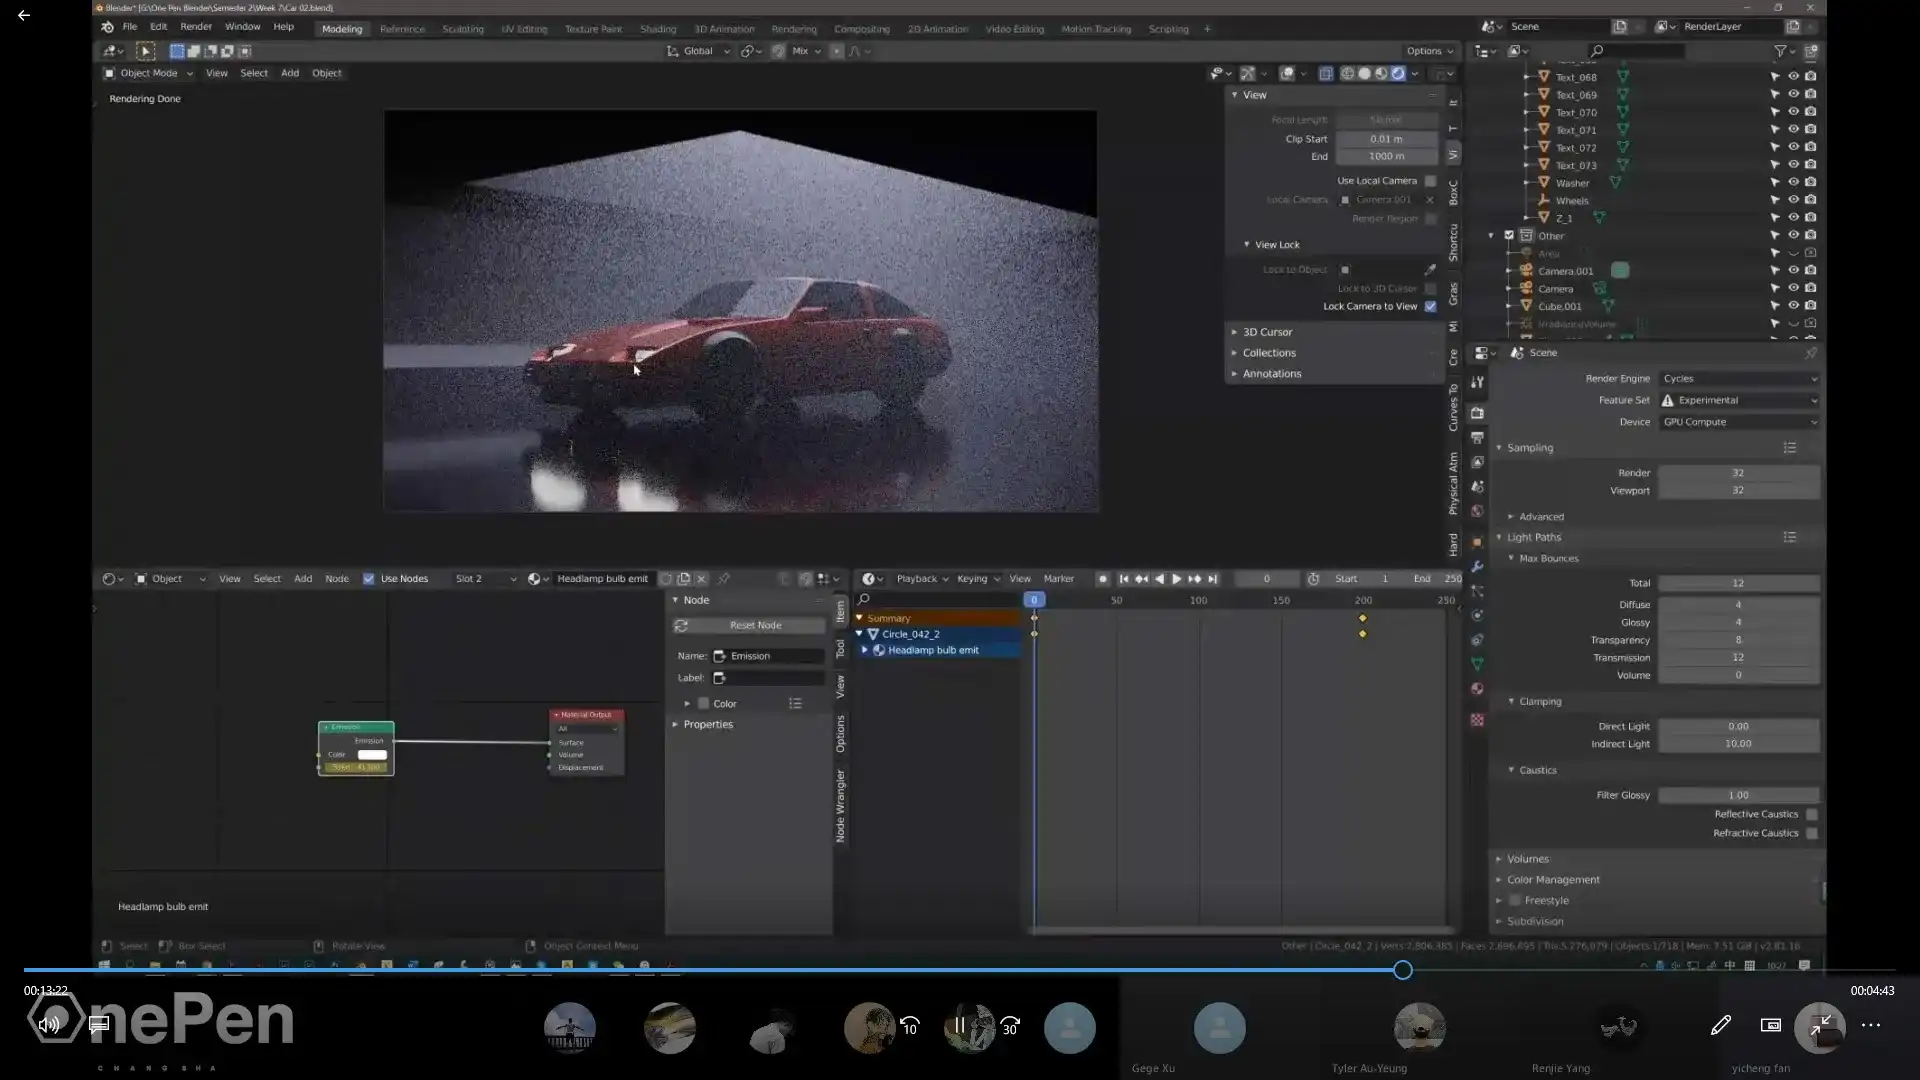The height and width of the screenshot is (1080, 1920).
Task: Switch to the Shading workspace tab
Action: (x=657, y=29)
